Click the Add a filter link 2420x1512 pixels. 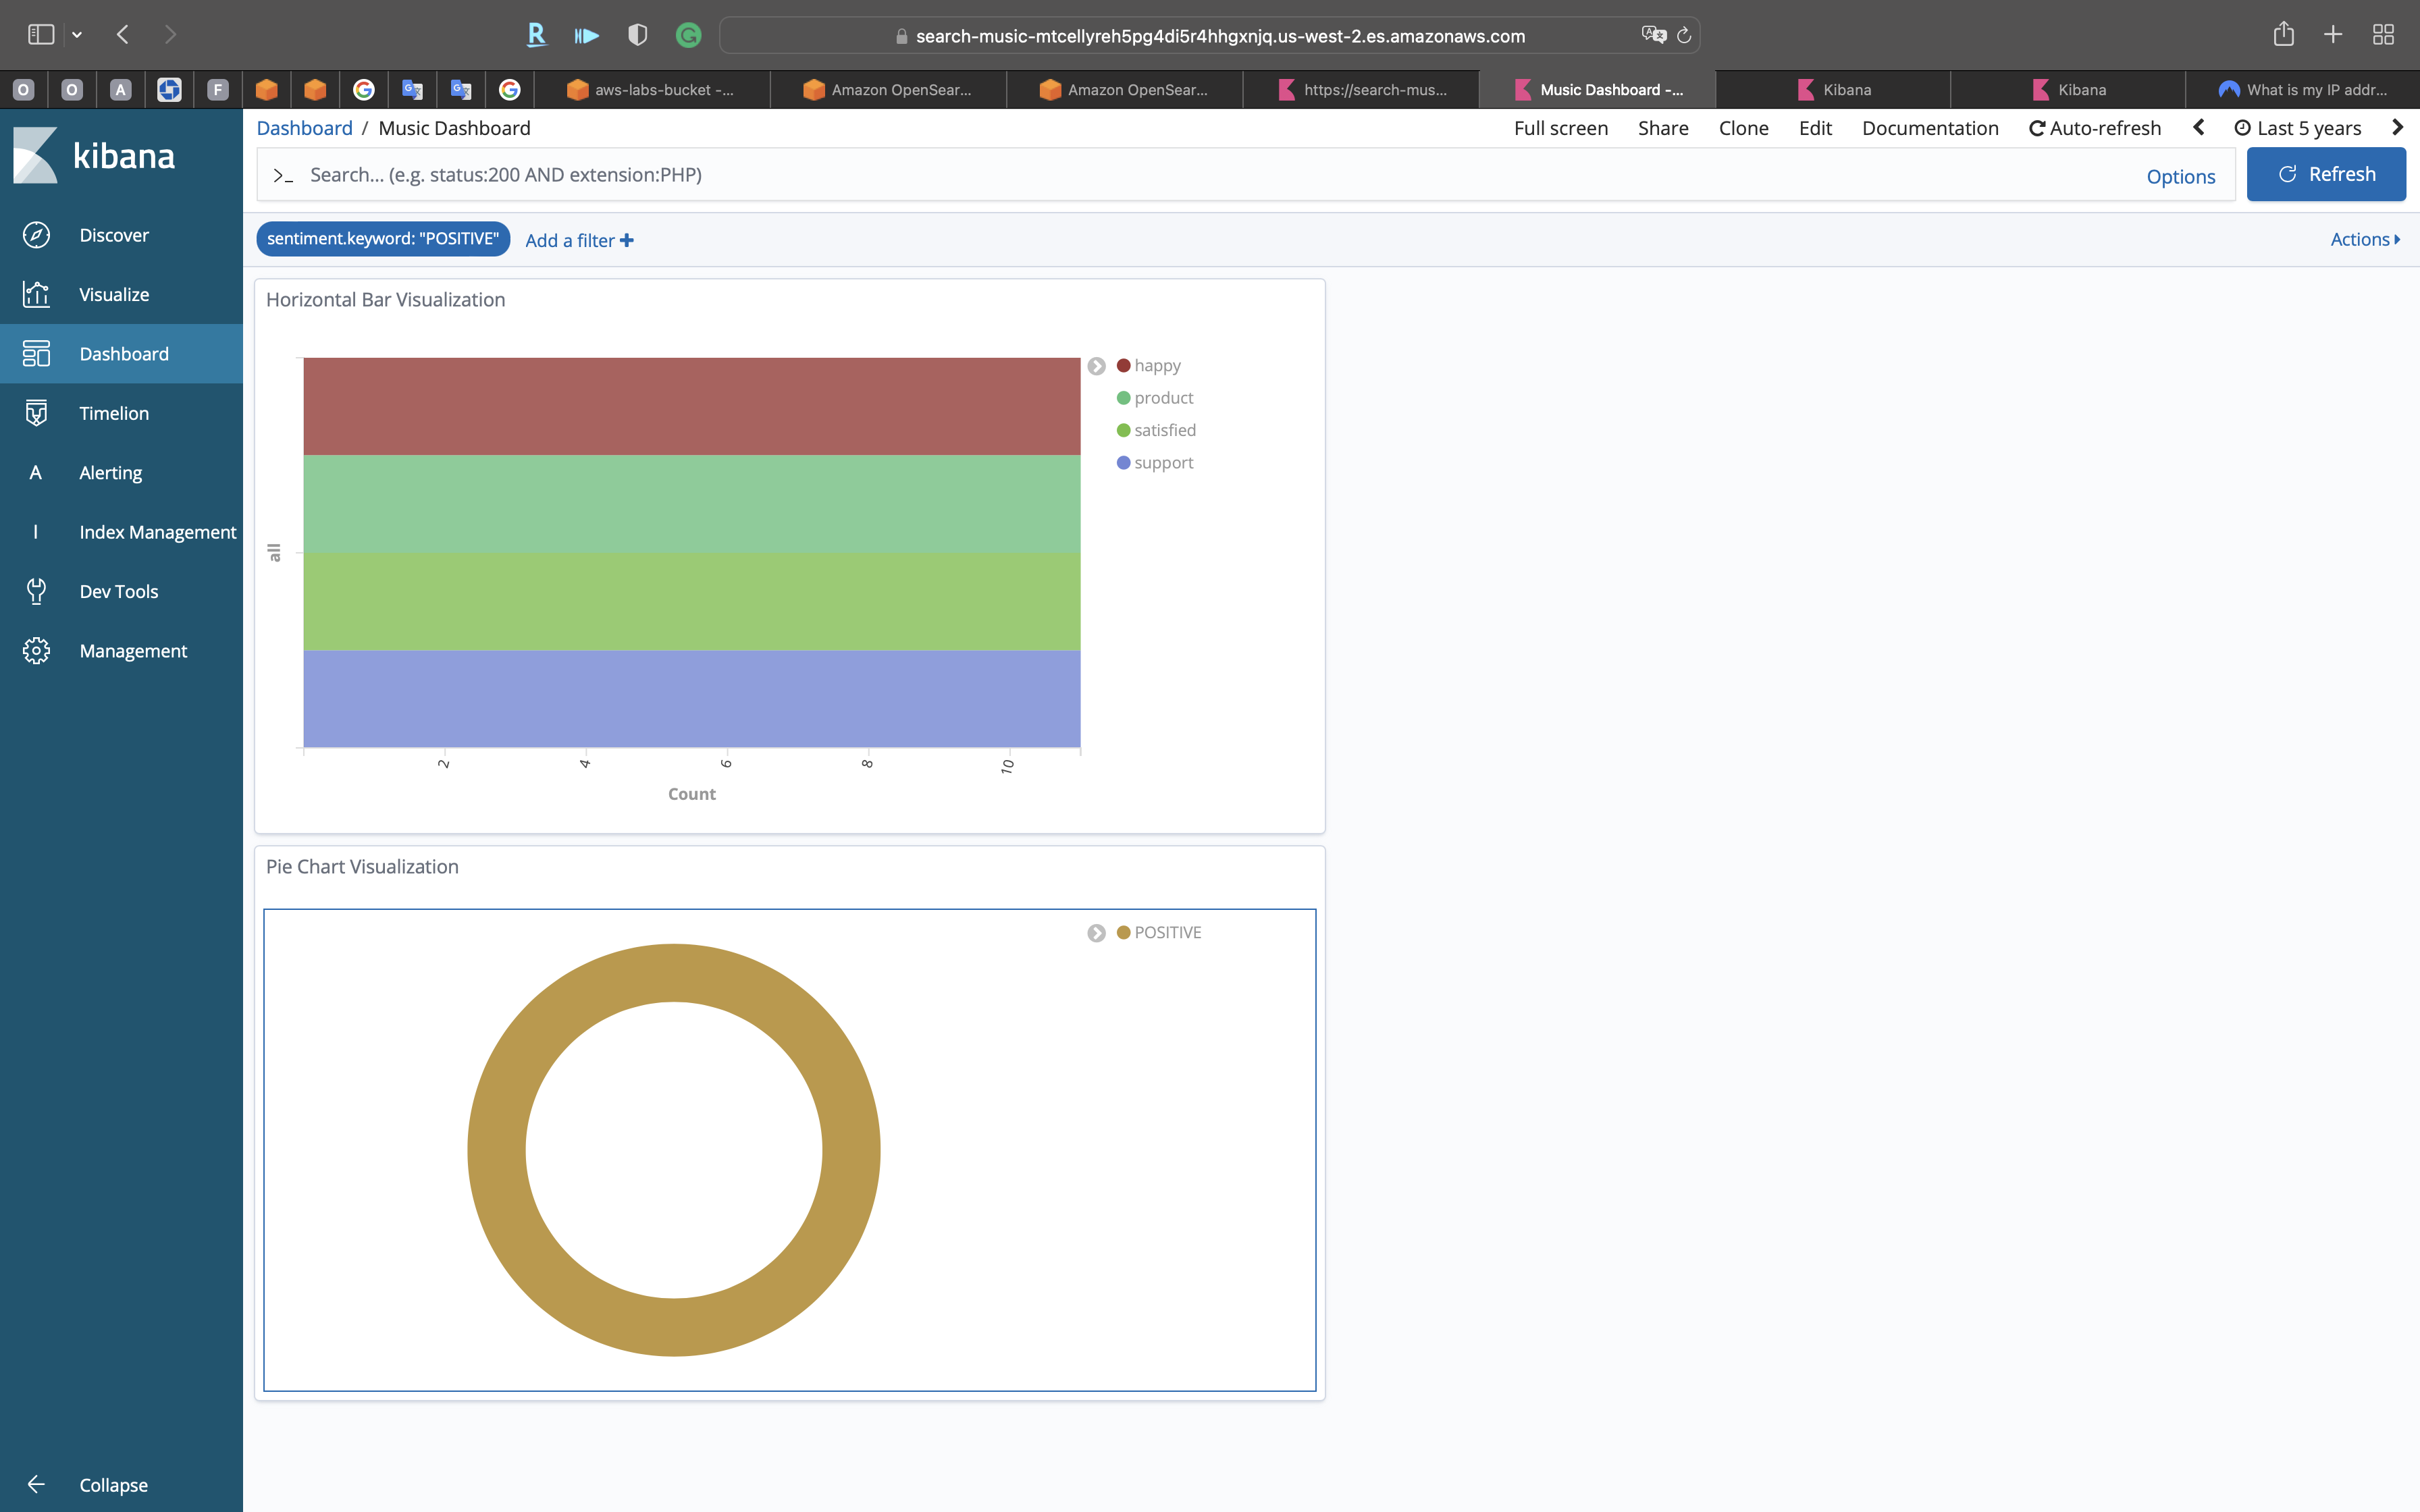point(579,240)
